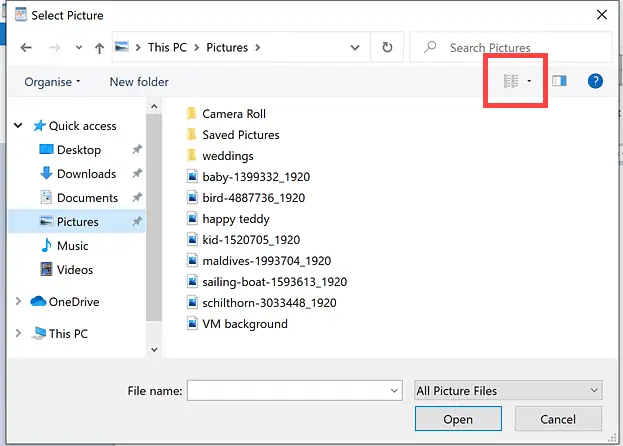Open the Videos sidebar folder
623x446 pixels.
point(75,270)
